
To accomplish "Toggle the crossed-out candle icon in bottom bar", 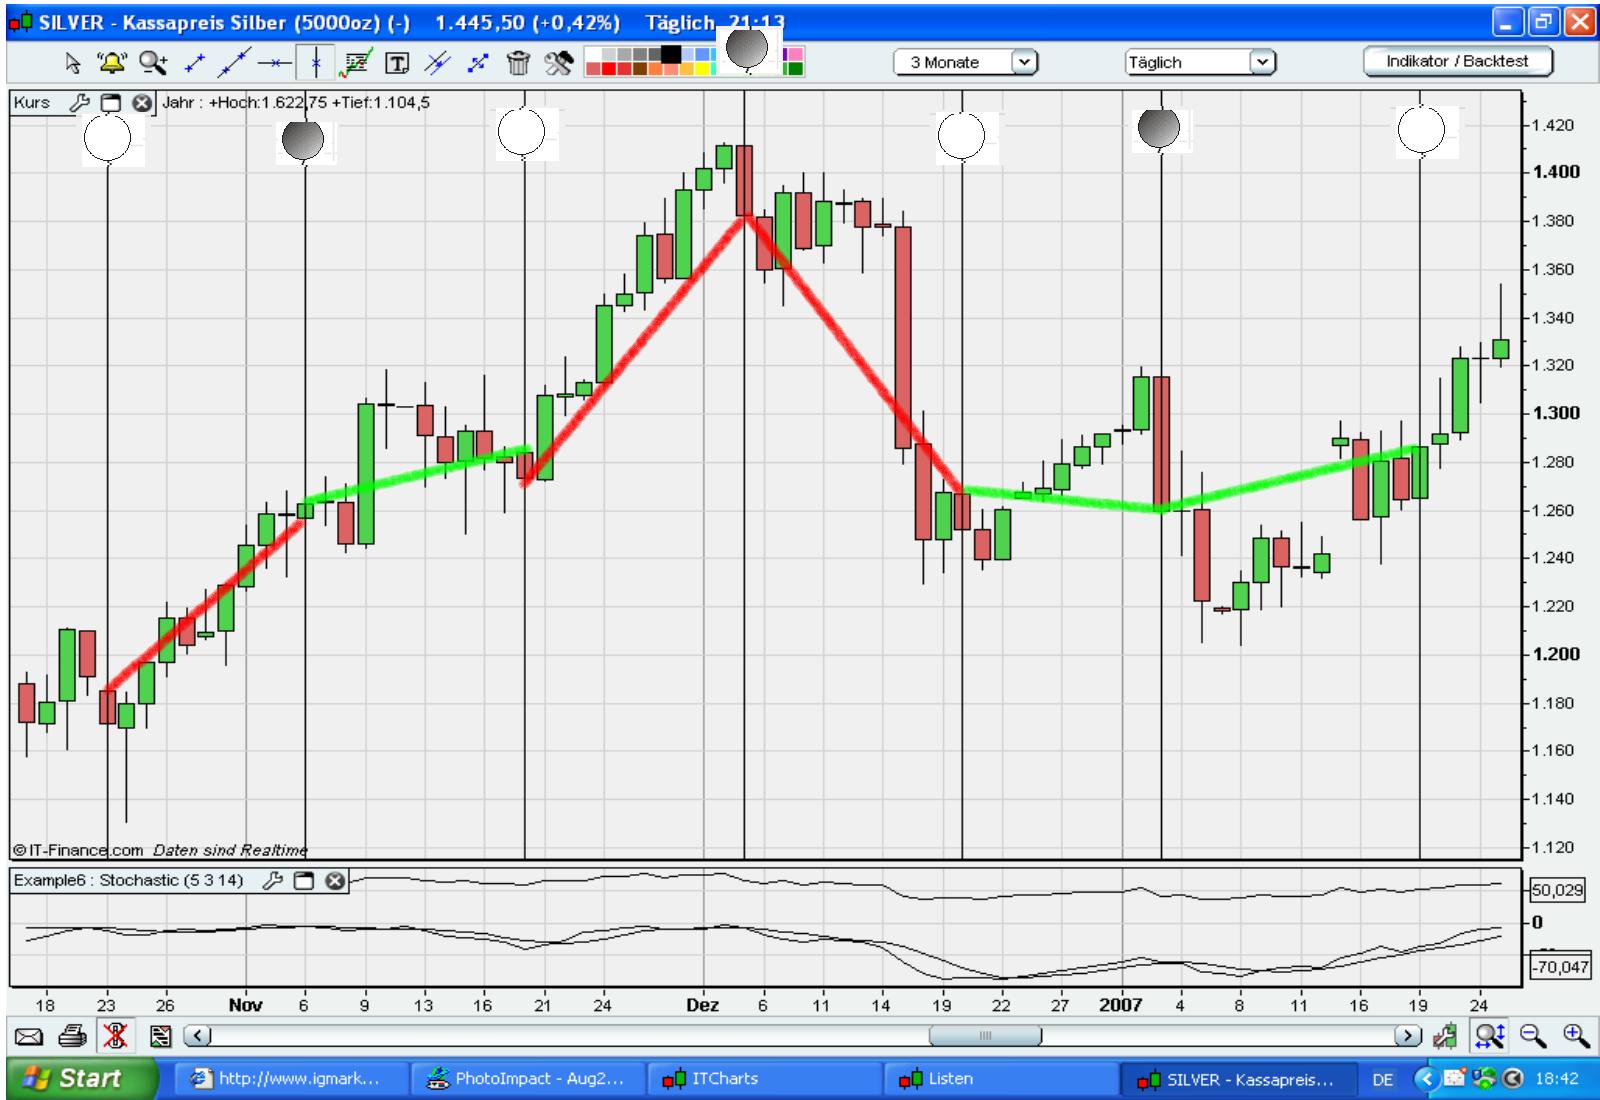I will click(115, 1036).
